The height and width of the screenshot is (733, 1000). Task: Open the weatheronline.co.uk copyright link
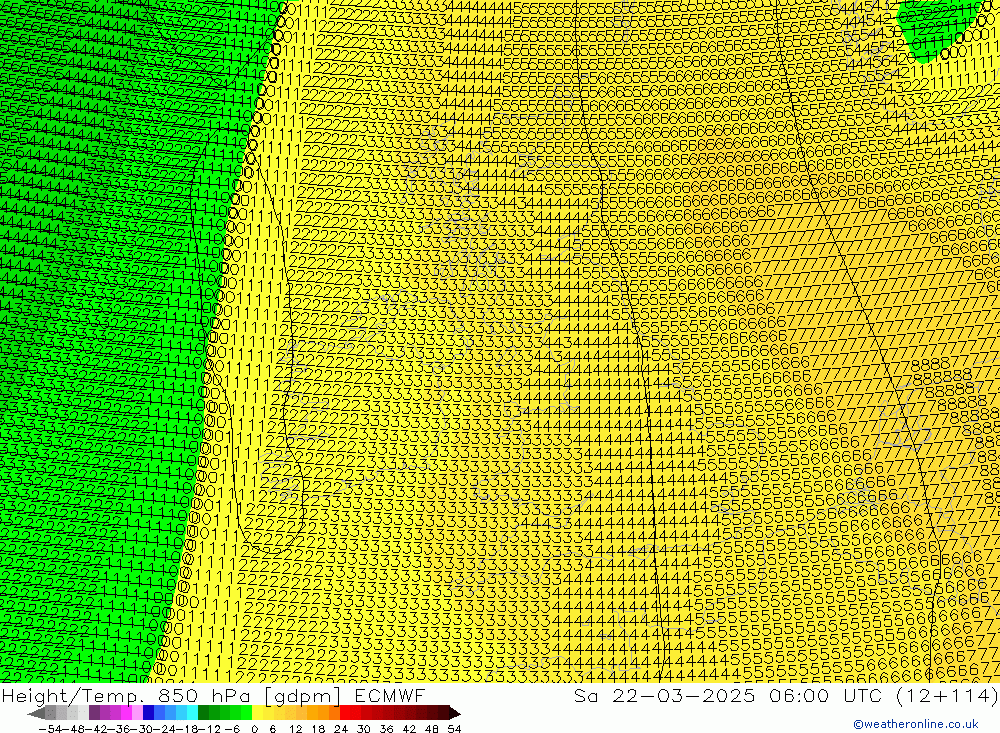pyautogui.click(x=915, y=724)
